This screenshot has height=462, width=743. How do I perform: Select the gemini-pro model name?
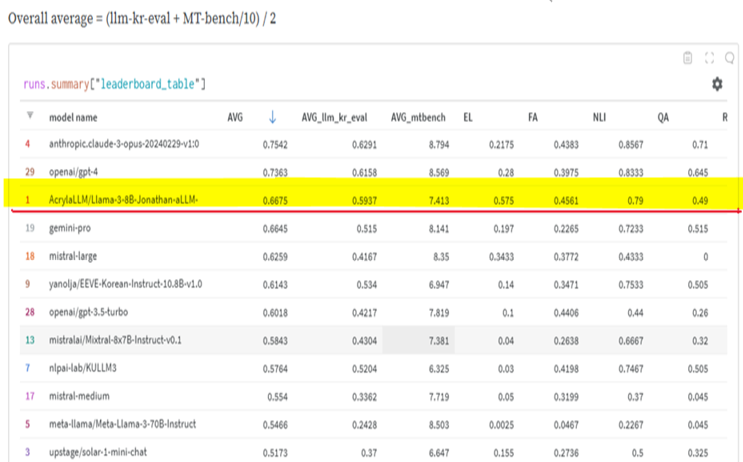coord(70,228)
